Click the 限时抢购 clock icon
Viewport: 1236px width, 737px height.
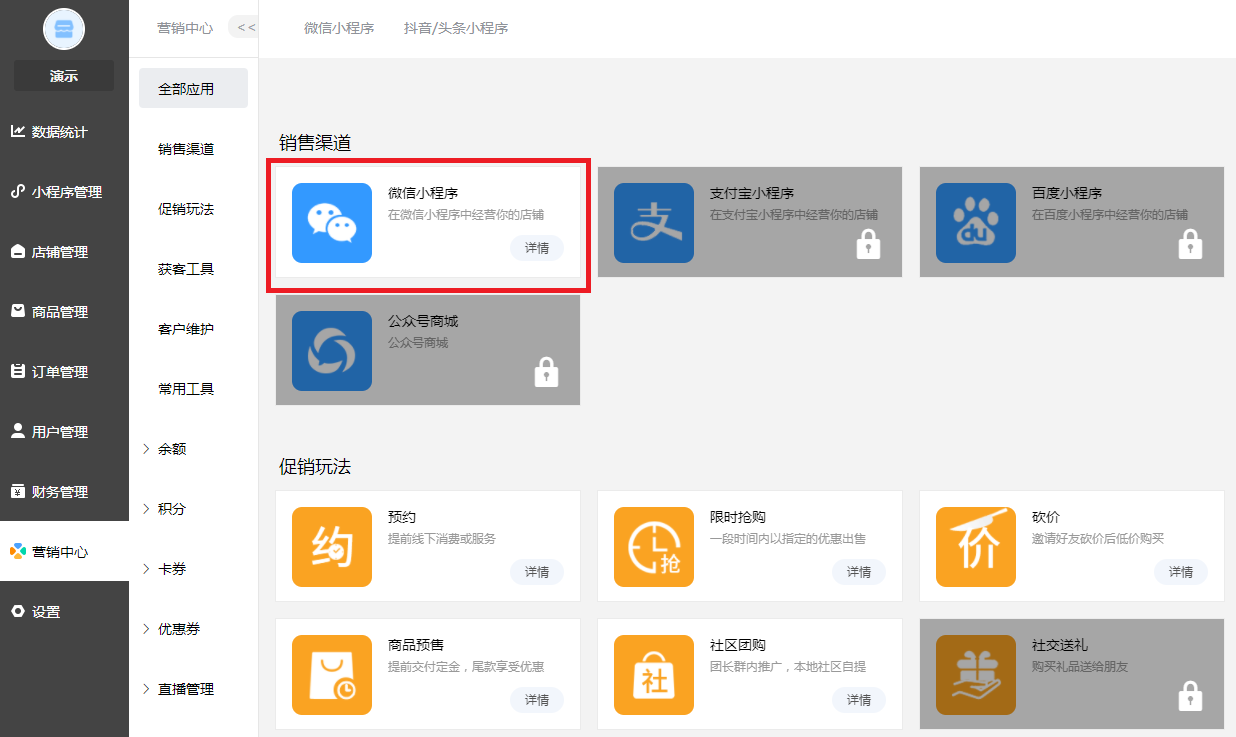coord(654,547)
